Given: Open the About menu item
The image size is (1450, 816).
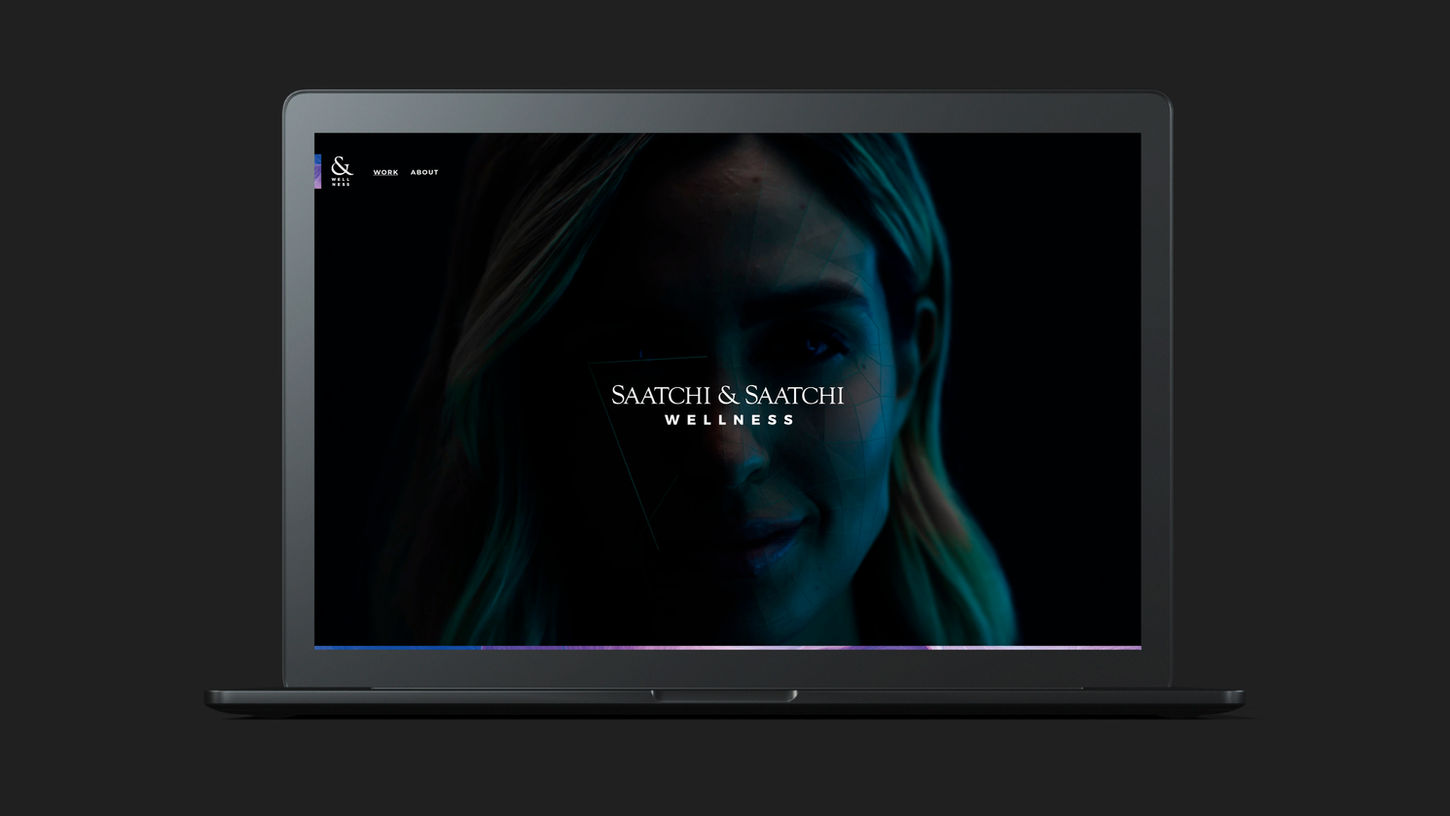Looking at the screenshot, I should pos(424,172).
